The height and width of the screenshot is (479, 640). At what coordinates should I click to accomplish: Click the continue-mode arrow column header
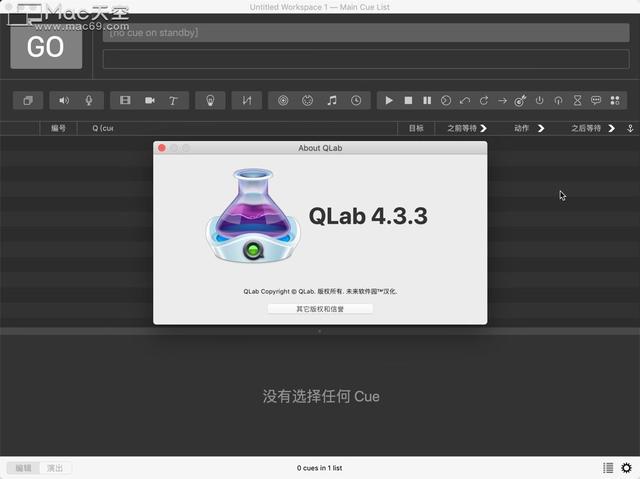(x=630, y=129)
